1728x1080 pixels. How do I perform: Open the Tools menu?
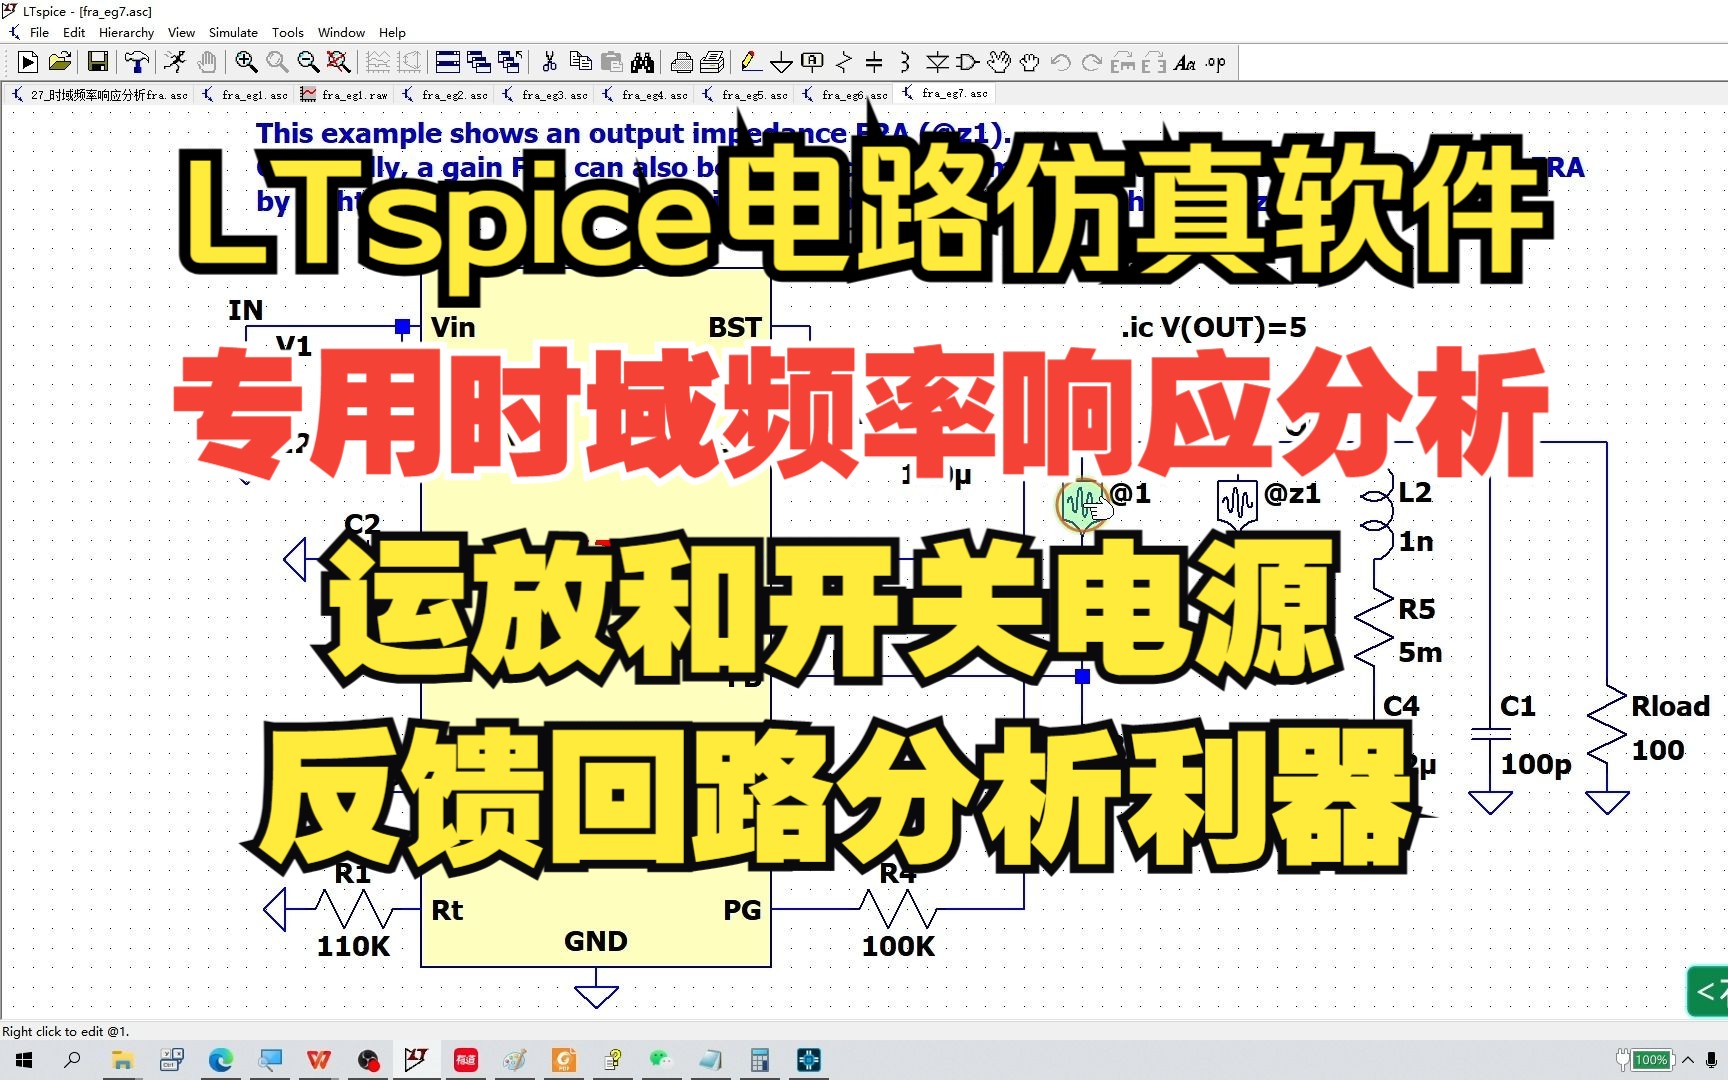point(287,32)
